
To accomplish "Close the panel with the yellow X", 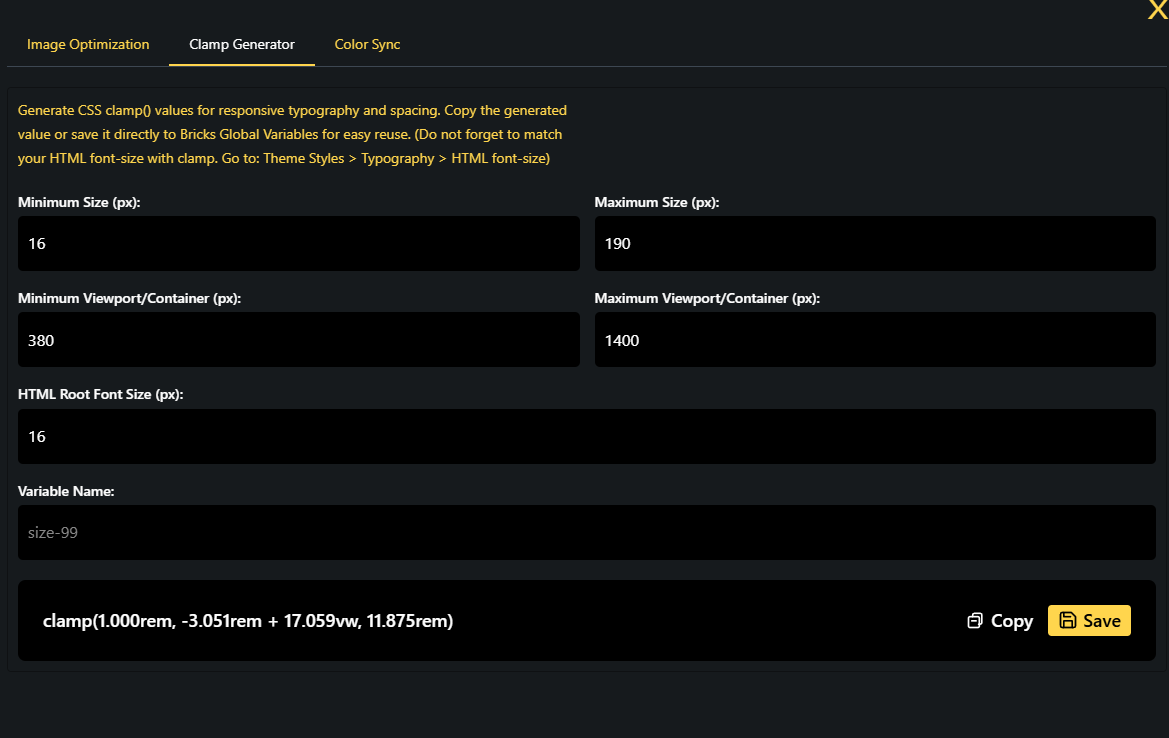I will click(x=1157, y=10).
